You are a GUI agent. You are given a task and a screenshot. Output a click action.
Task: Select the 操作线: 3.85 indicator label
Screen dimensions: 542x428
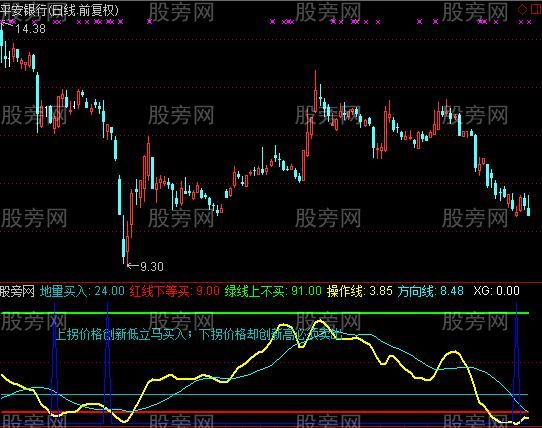pos(359,291)
